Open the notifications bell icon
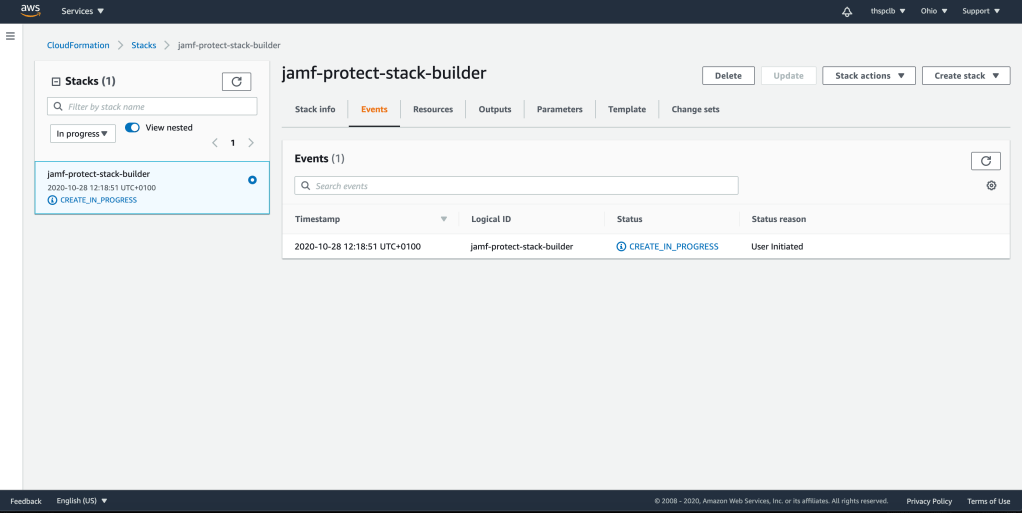The height and width of the screenshot is (513, 1022). 847,11
